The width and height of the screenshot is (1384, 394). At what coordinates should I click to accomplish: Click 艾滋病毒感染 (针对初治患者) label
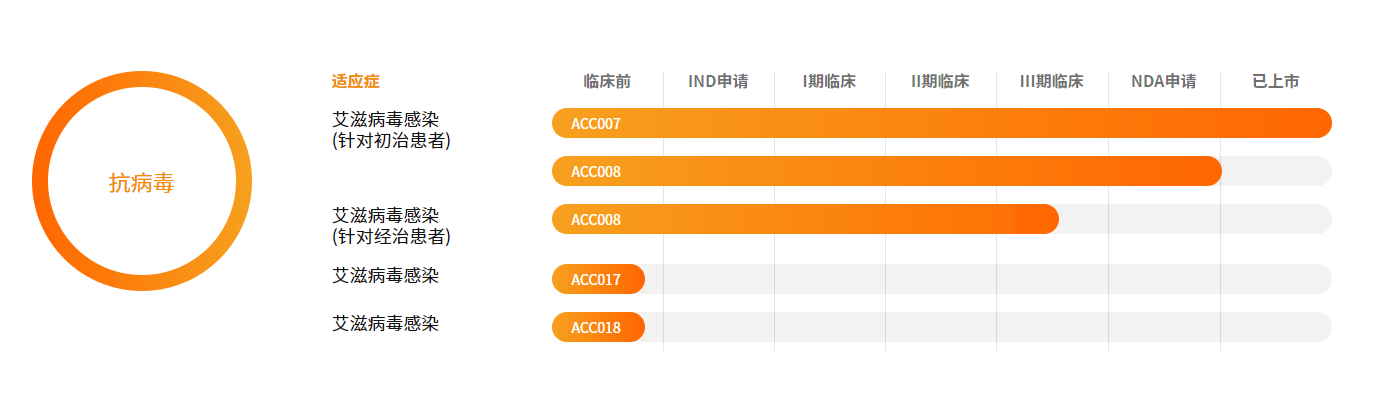391,131
